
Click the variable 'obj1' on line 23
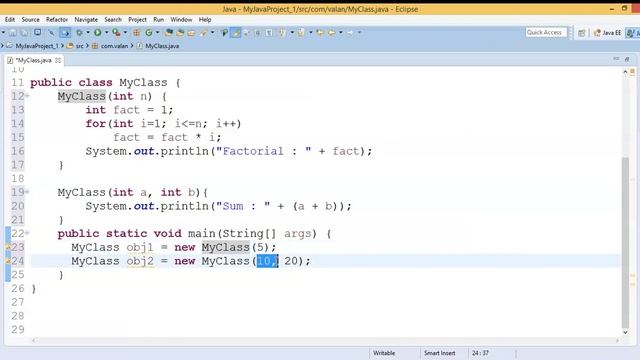click(x=140, y=248)
